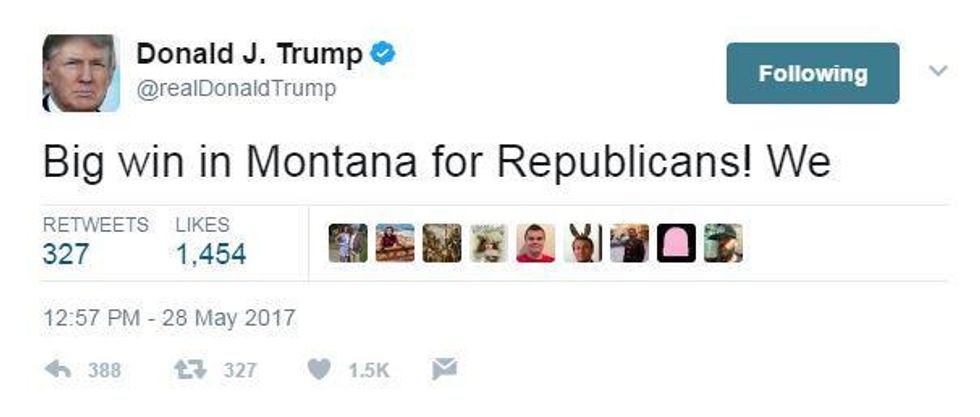The height and width of the screenshot is (417, 980).
Task: Click the tweet text about Montana
Action: (437, 160)
